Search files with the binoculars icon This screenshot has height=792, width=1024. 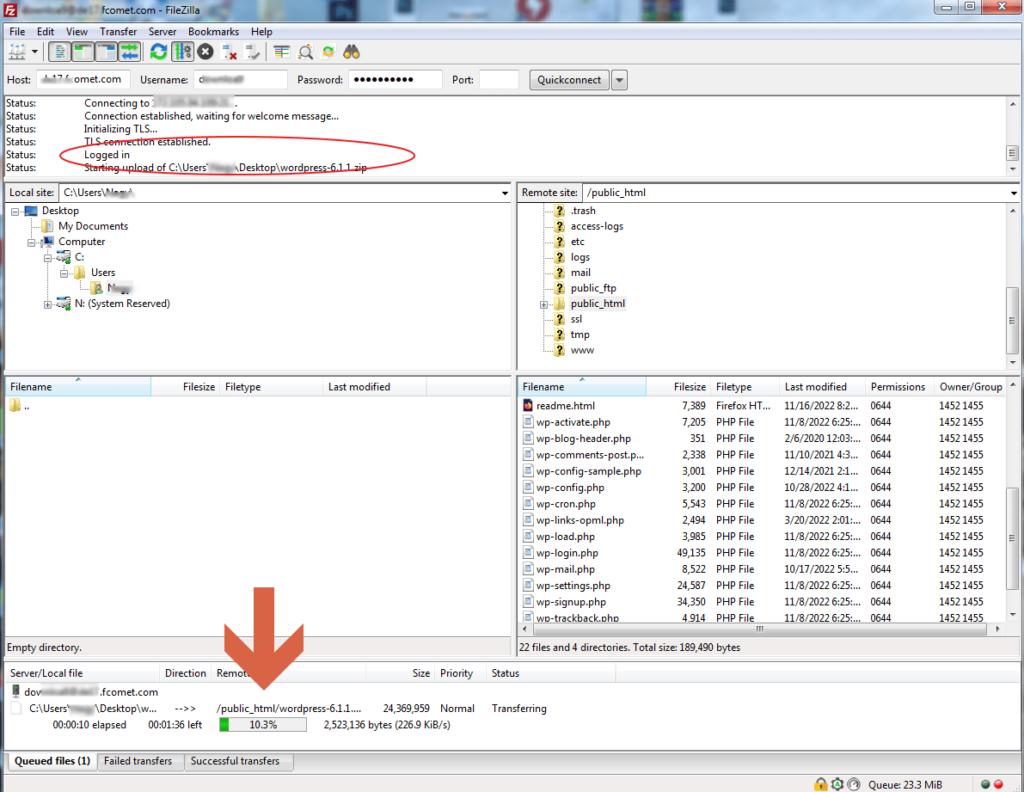[x=351, y=52]
